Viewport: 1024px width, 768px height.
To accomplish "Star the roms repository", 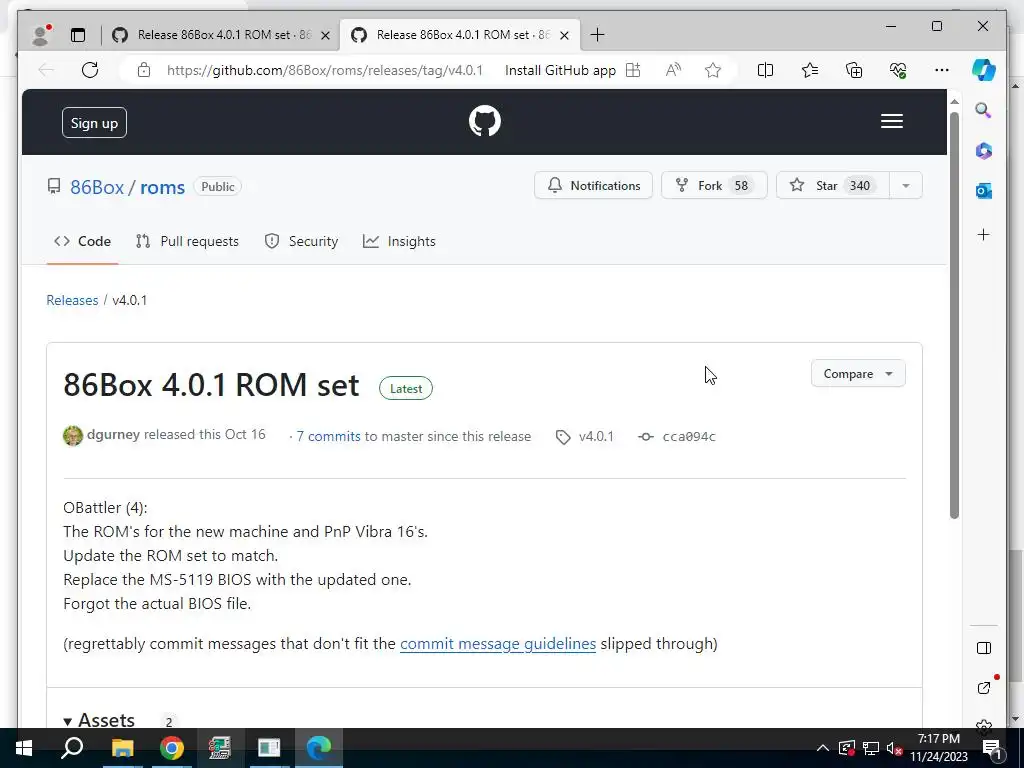I will point(832,185).
